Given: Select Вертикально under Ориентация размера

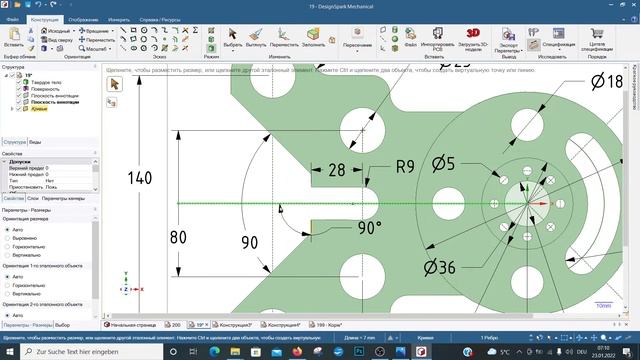Looking at the screenshot, I should 7,255.
